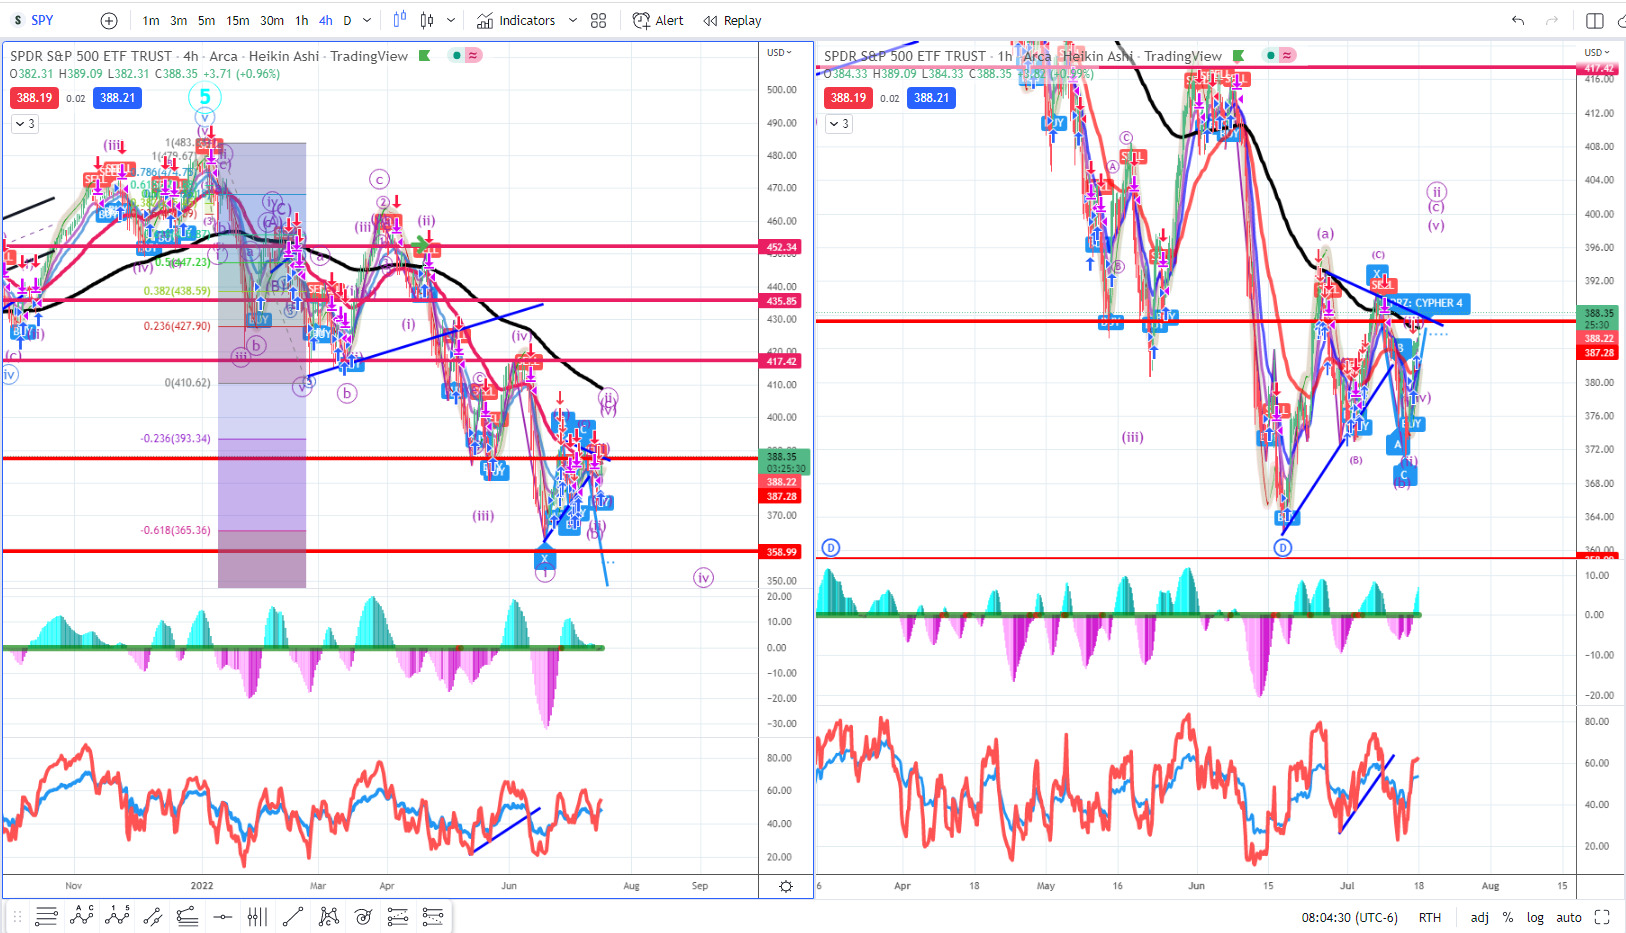Collapse the indicators legend on the 4h chart

tap(25, 124)
